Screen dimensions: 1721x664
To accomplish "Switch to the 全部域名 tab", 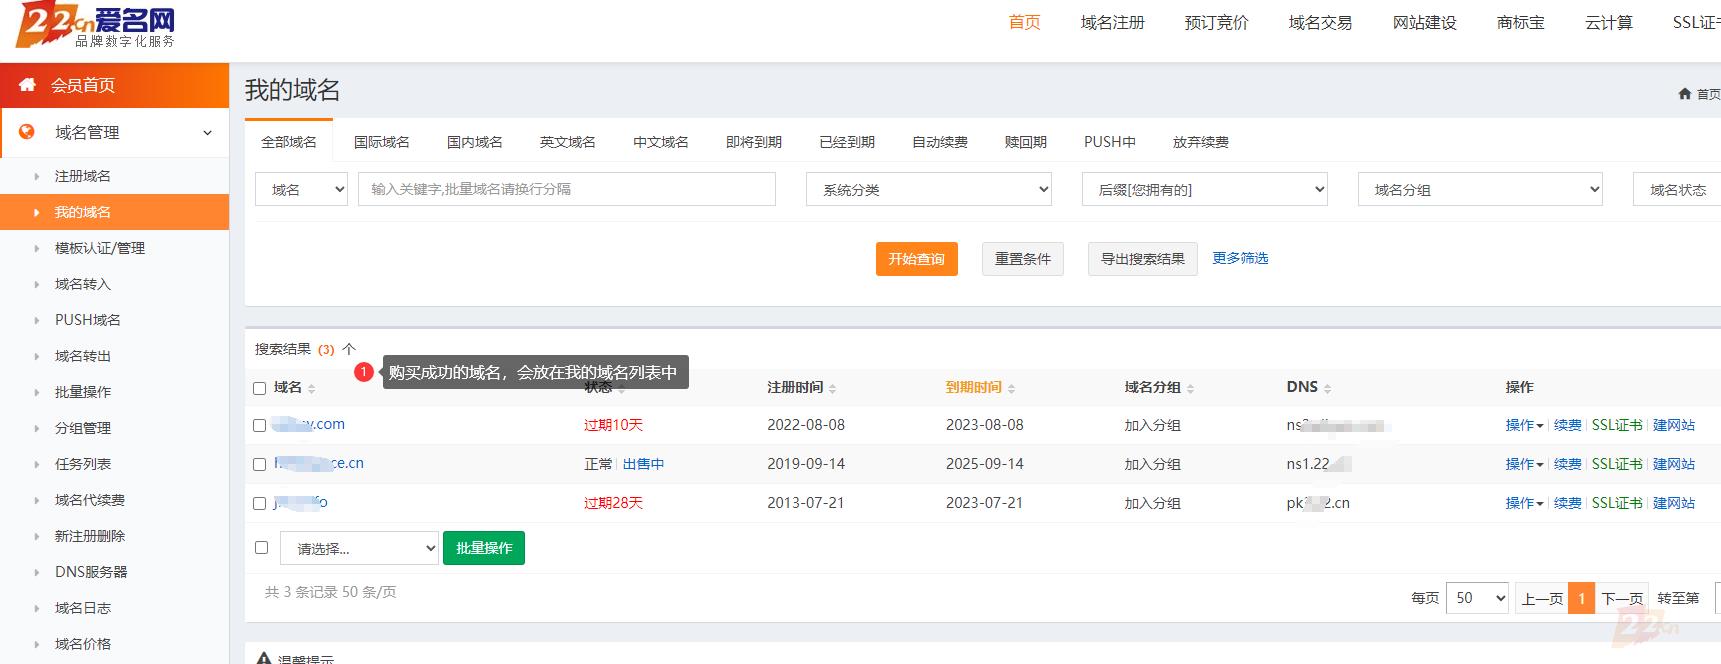I will tap(289, 142).
